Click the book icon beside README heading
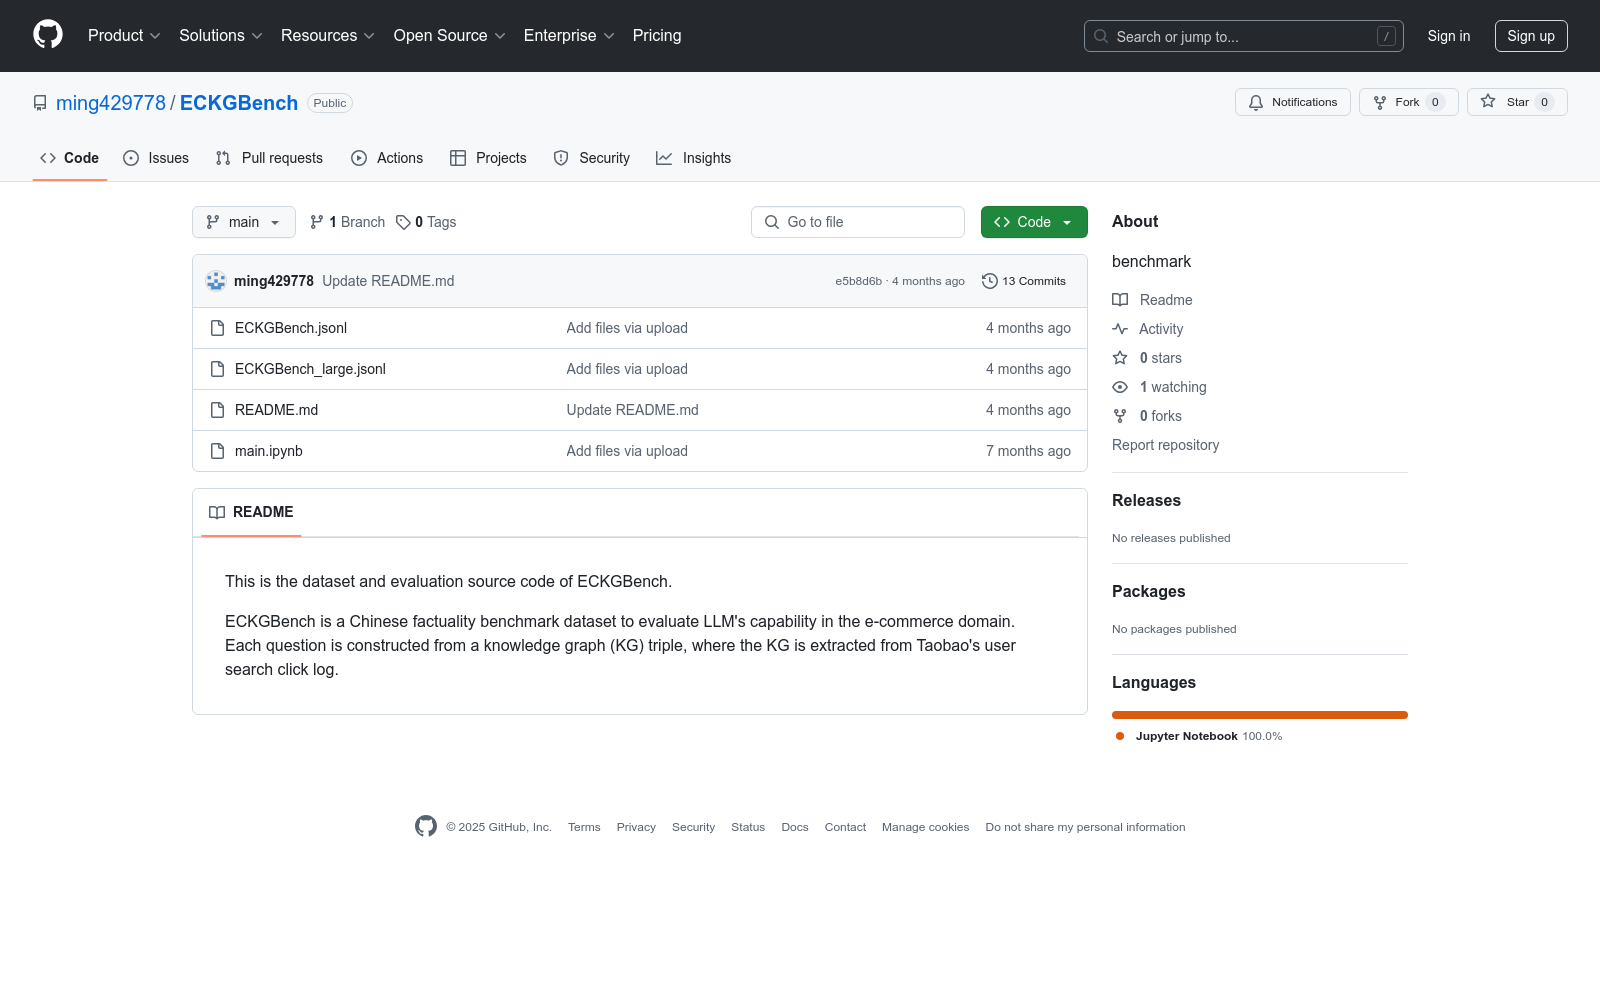The height and width of the screenshot is (1000, 1600). click(217, 512)
